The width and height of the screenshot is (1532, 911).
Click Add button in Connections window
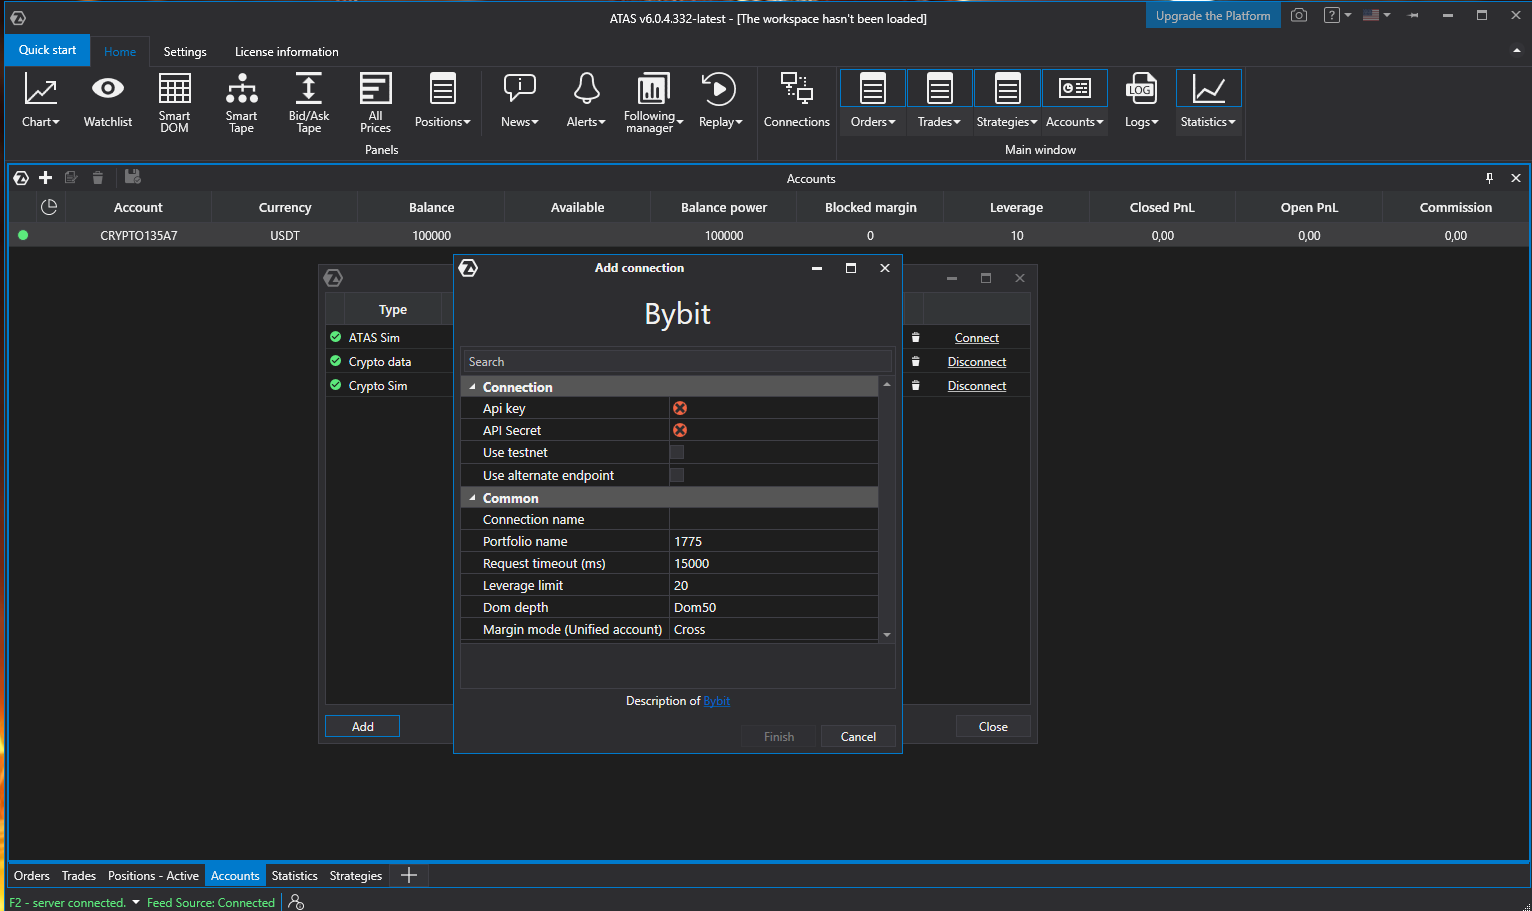pos(362,726)
